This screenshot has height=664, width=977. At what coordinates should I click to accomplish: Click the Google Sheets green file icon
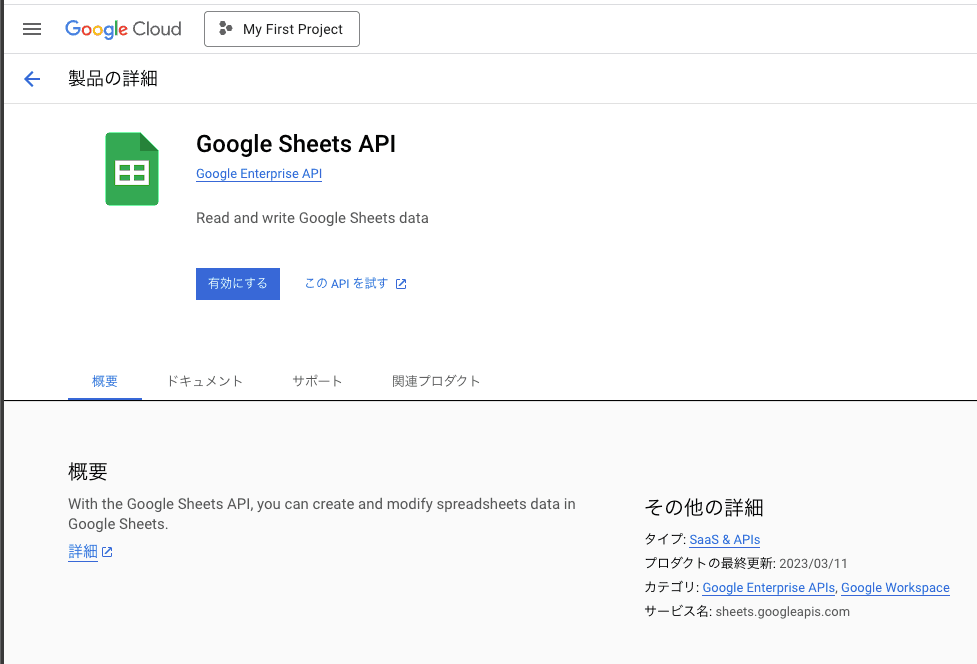pyautogui.click(x=132, y=169)
